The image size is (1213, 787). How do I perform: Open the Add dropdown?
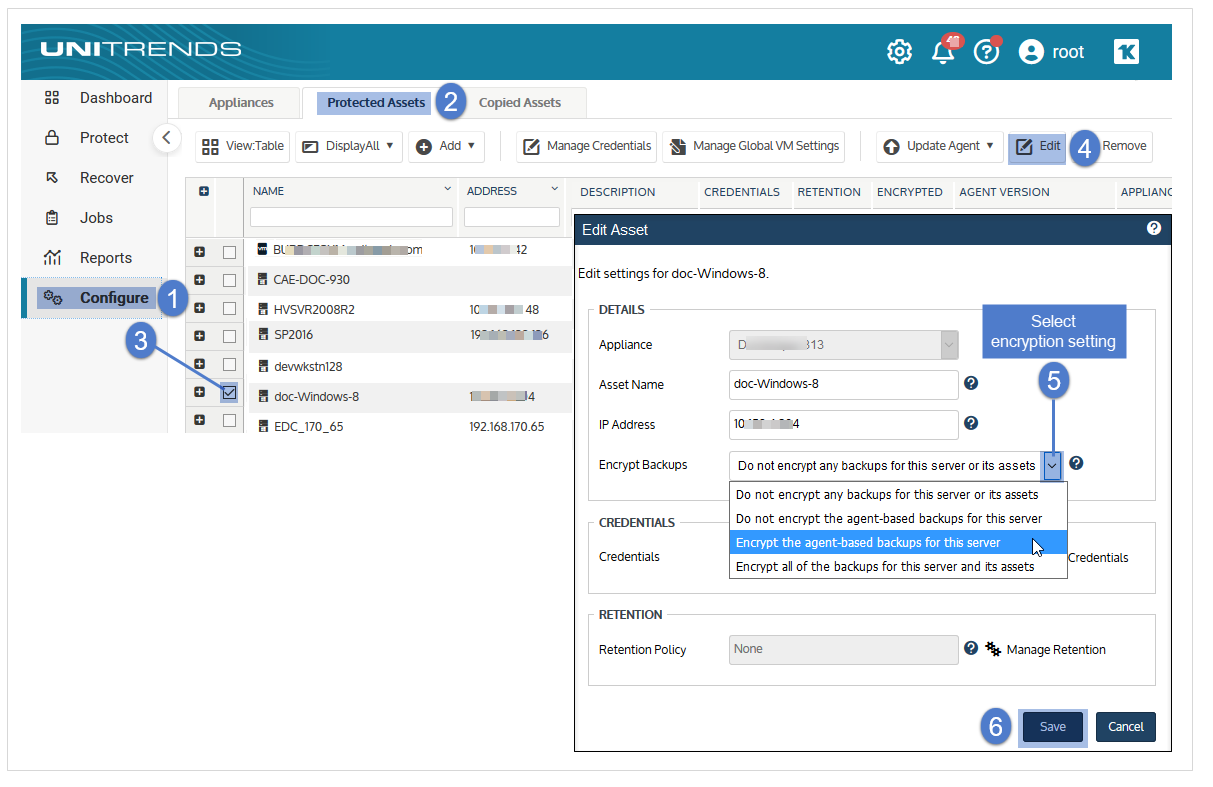446,146
